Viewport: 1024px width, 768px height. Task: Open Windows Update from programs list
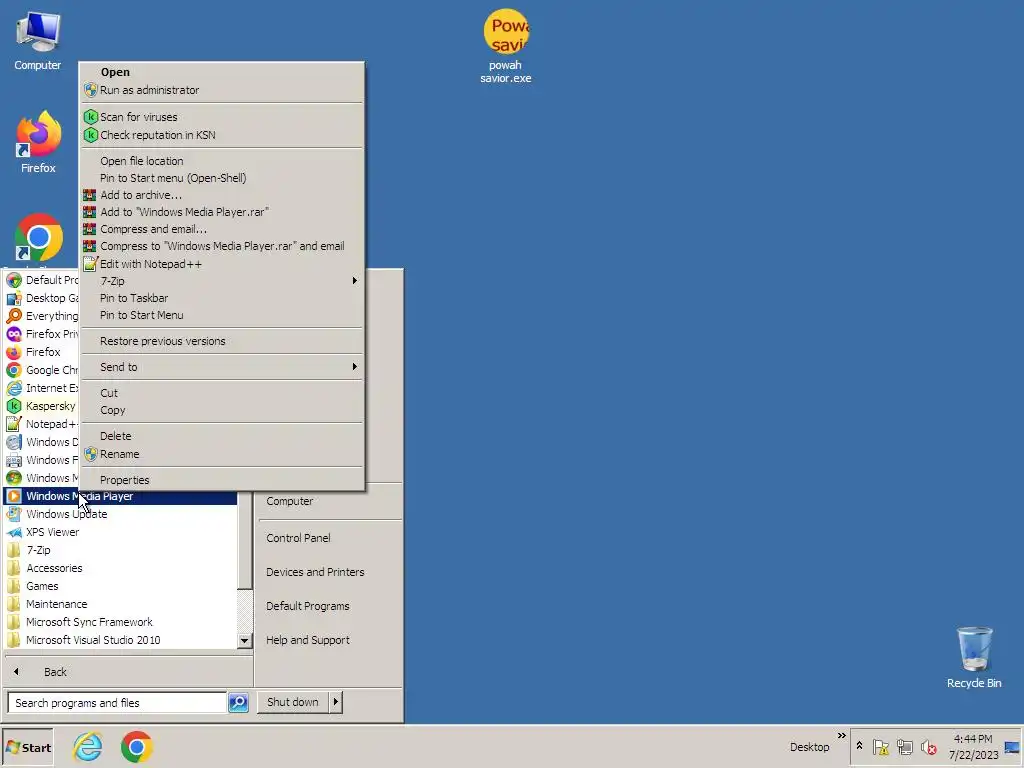click(x=120, y=514)
